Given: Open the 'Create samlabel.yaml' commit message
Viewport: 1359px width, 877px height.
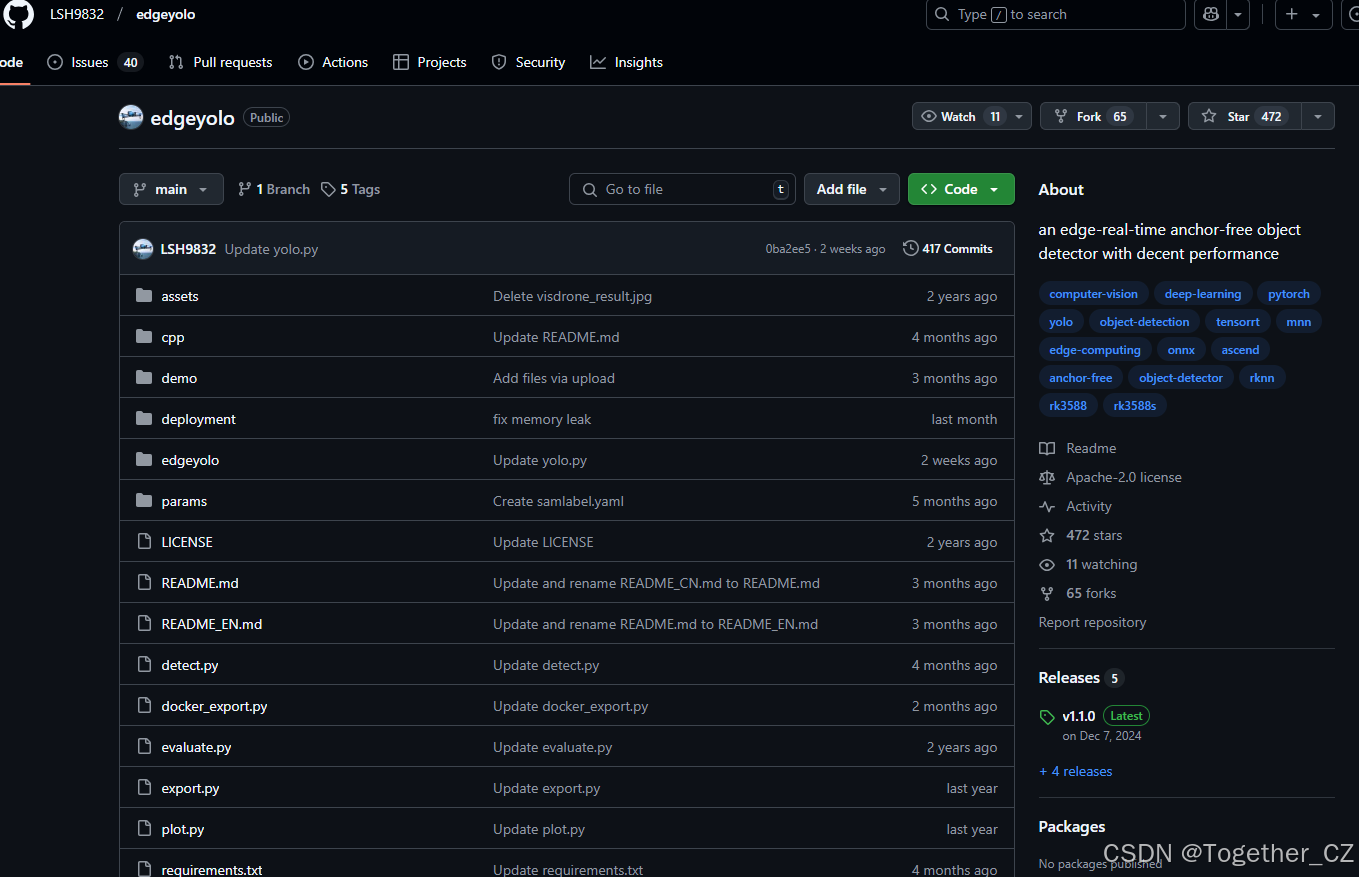Looking at the screenshot, I should 558,501.
